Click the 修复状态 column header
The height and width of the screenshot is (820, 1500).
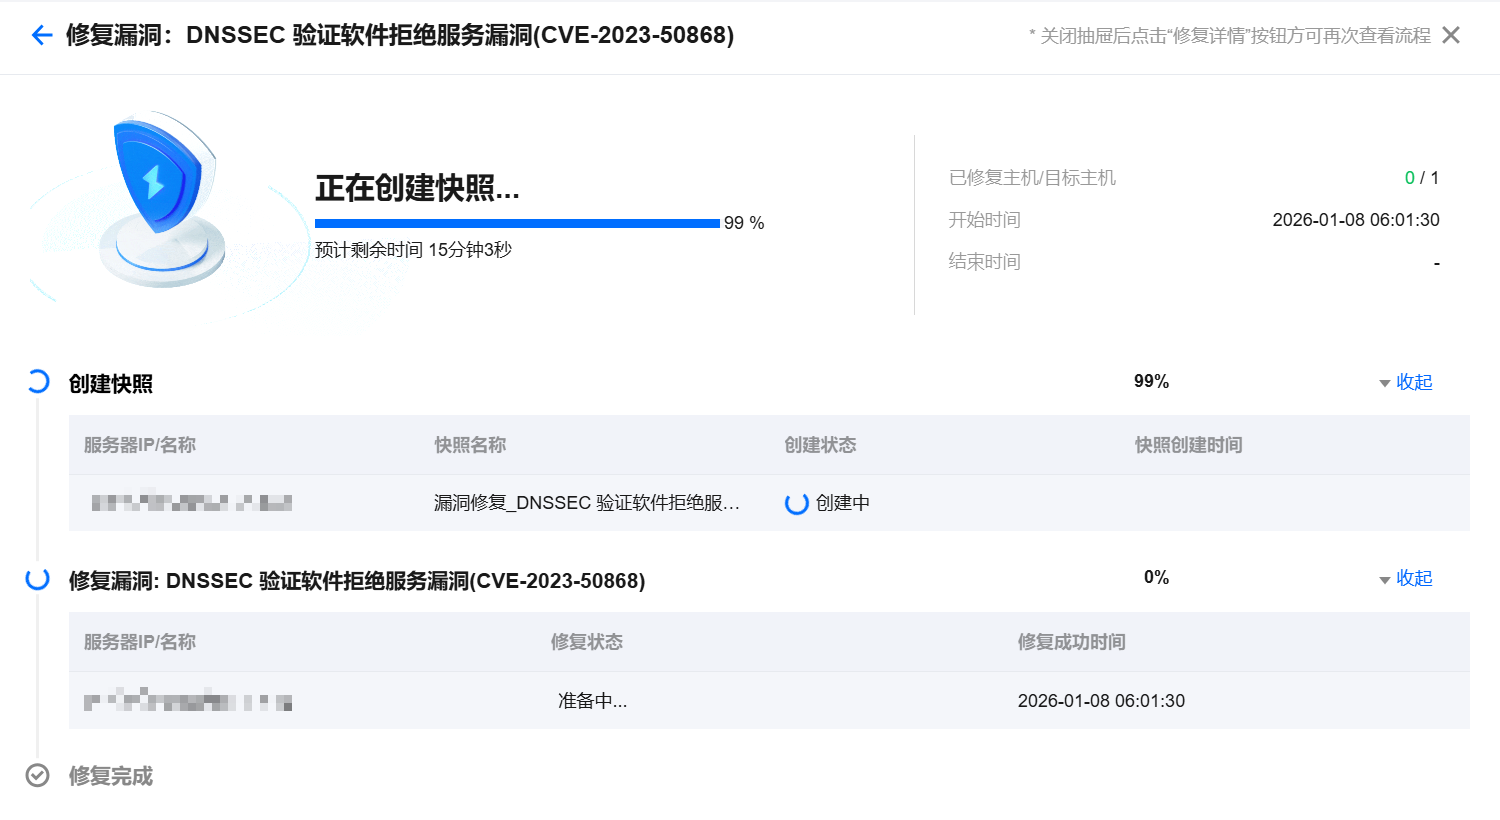pos(586,642)
